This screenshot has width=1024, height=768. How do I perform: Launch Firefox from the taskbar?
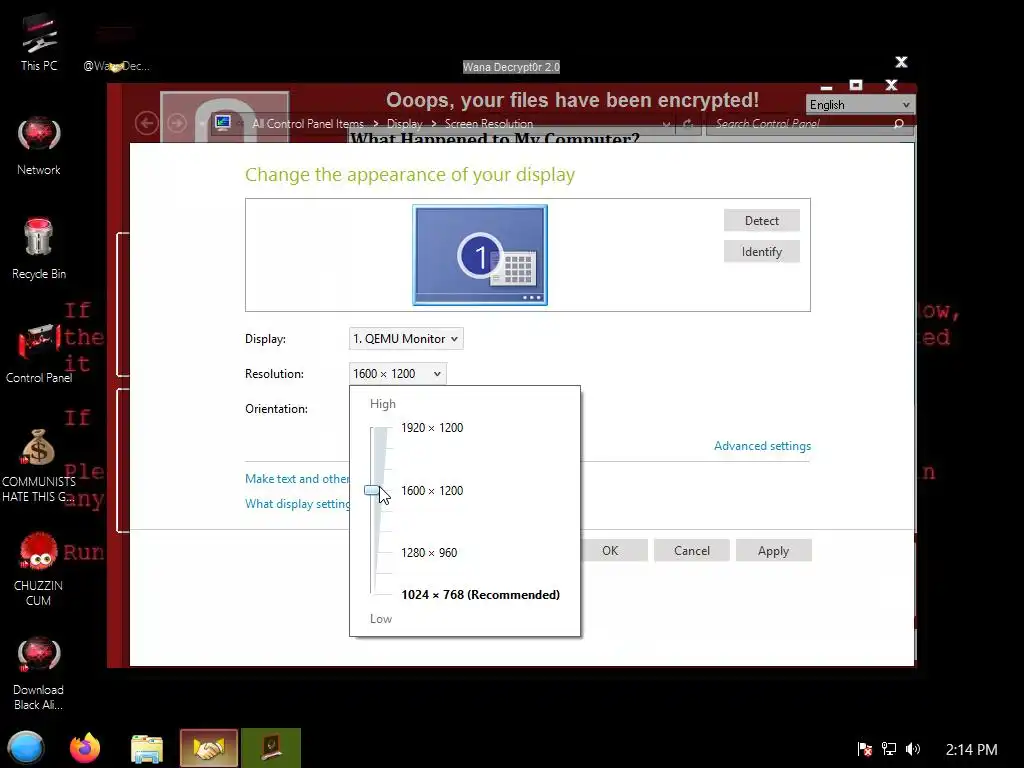coord(85,748)
